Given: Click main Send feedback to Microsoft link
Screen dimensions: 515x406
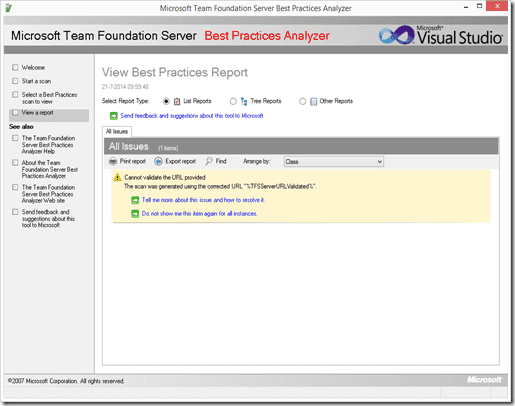Looking at the screenshot, I should 192,116.
